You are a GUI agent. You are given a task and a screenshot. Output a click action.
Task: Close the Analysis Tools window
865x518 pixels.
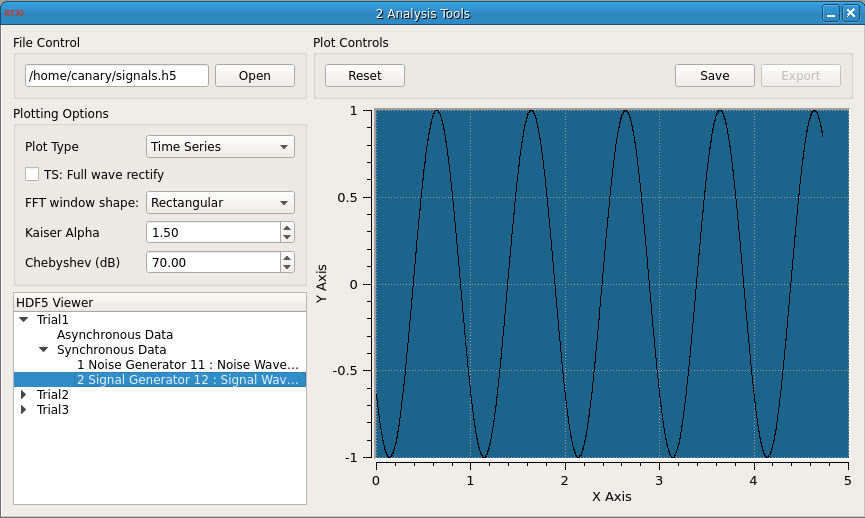851,13
